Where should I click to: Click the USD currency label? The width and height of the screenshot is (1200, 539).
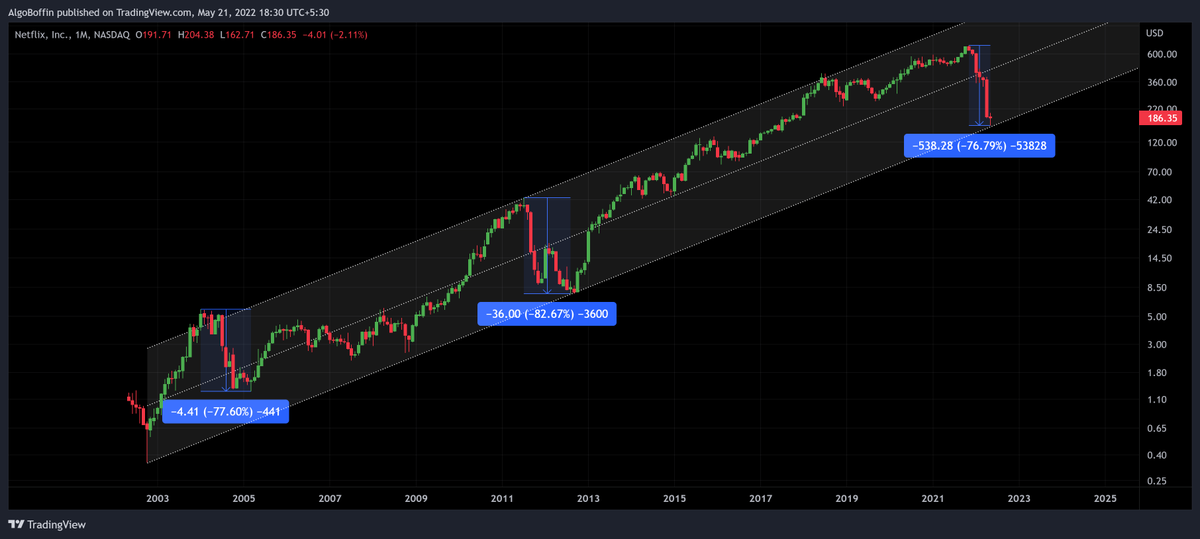click(1155, 34)
